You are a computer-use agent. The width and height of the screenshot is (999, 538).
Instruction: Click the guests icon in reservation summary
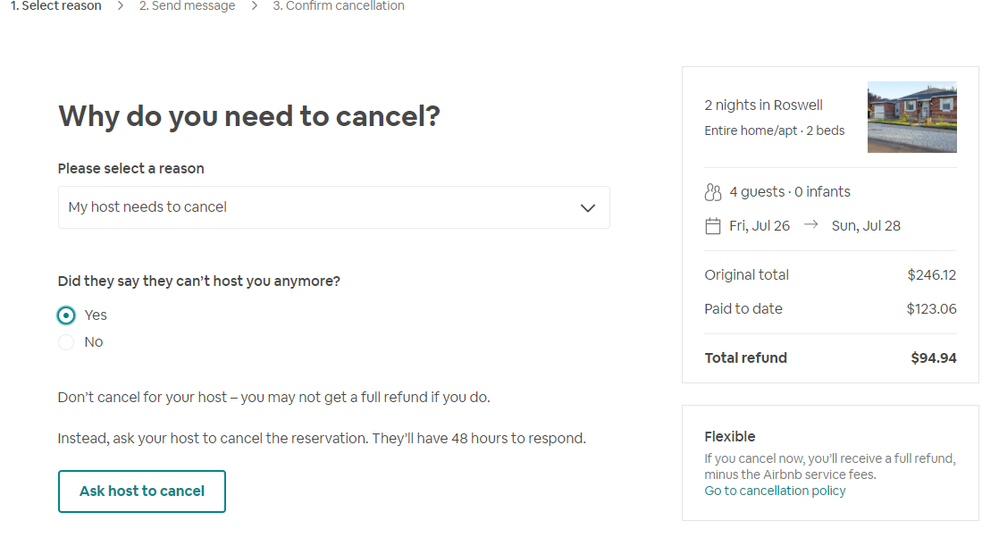(x=713, y=192)
